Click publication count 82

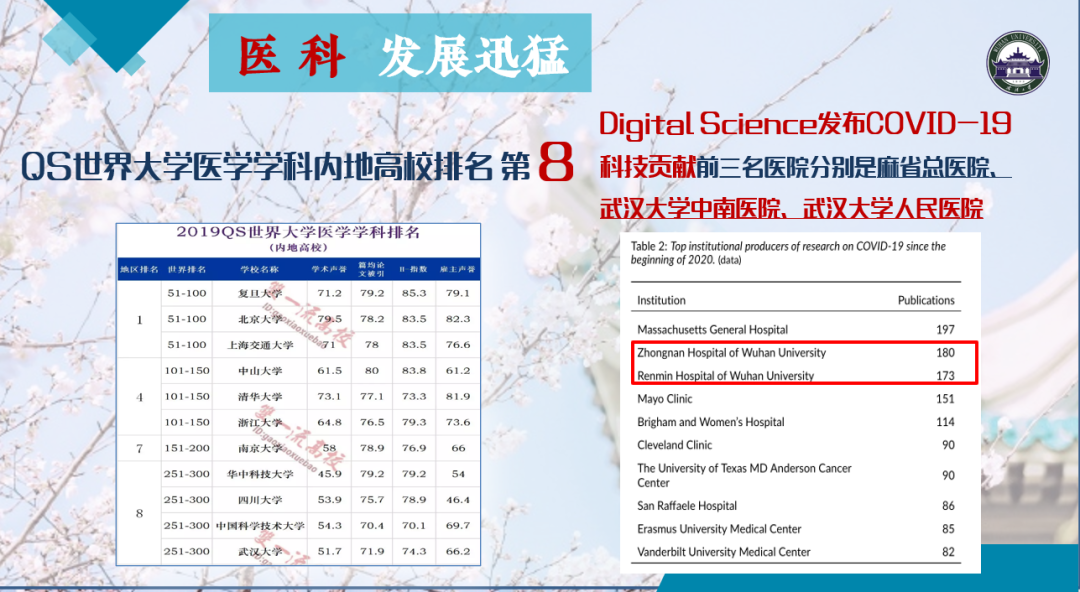point(948,552)
